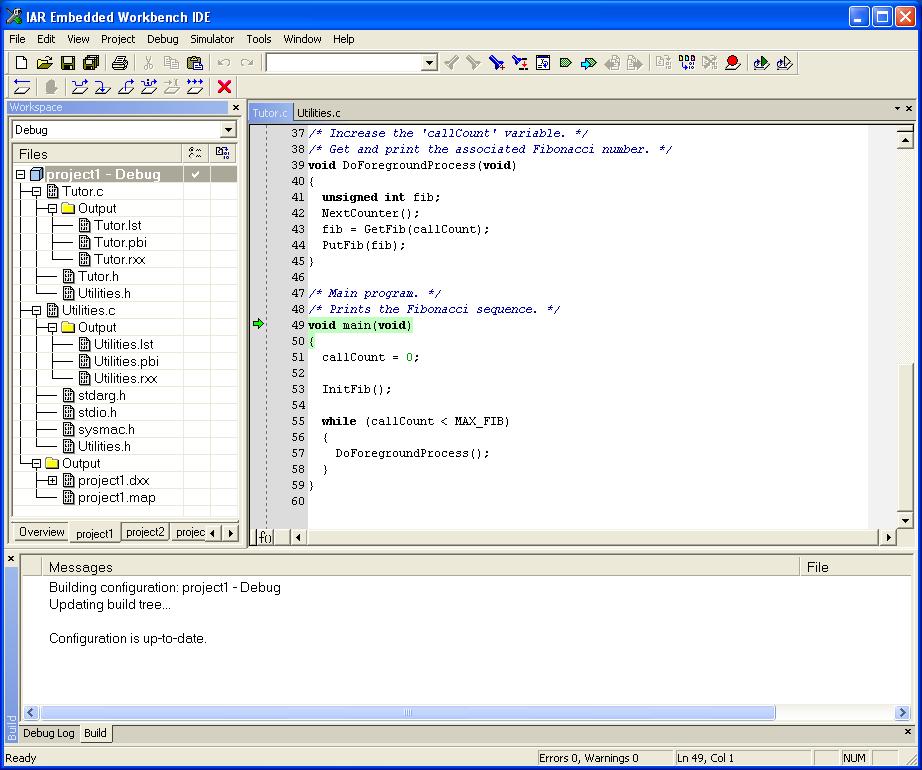This screenshot has height=770, width=922.
Task: Select the Overview workspace tab
Action: point(41,532)
